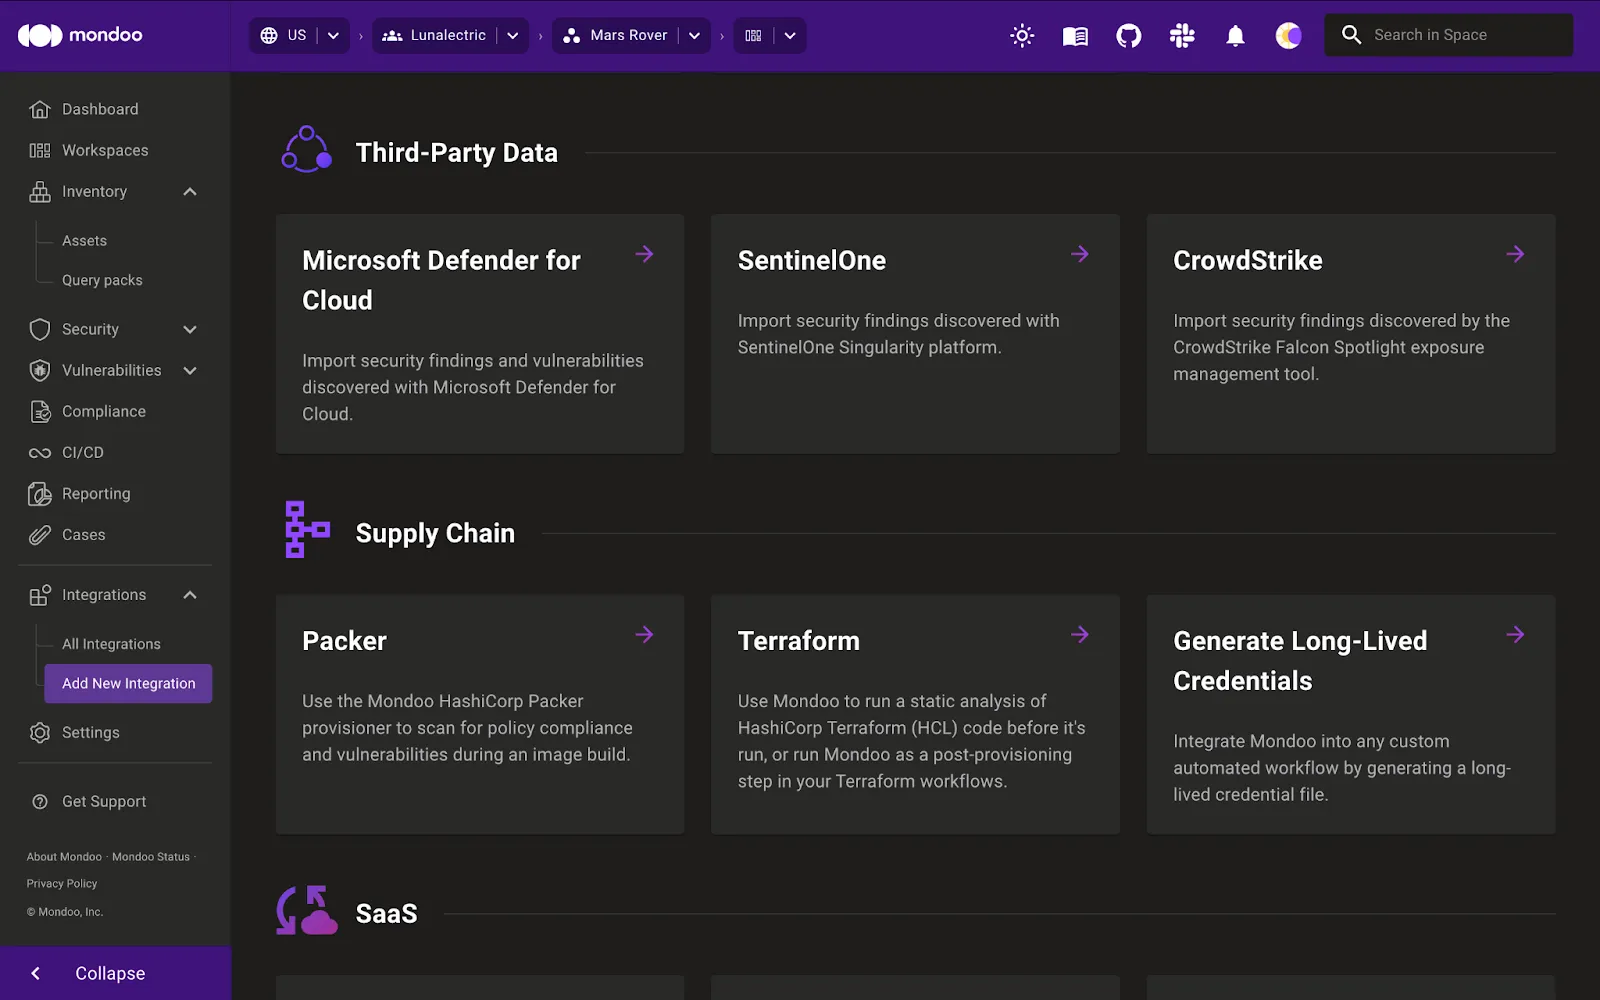Click the Vulnerabilities bug shield icon
This screenshot has width=1600, height=1000.
(x=40, y=370)
